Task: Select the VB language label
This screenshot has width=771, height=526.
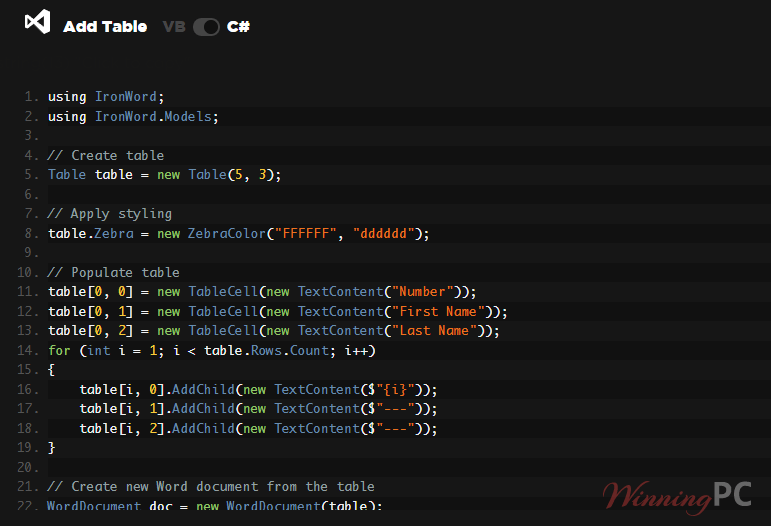Action: [x=174, y=27]
